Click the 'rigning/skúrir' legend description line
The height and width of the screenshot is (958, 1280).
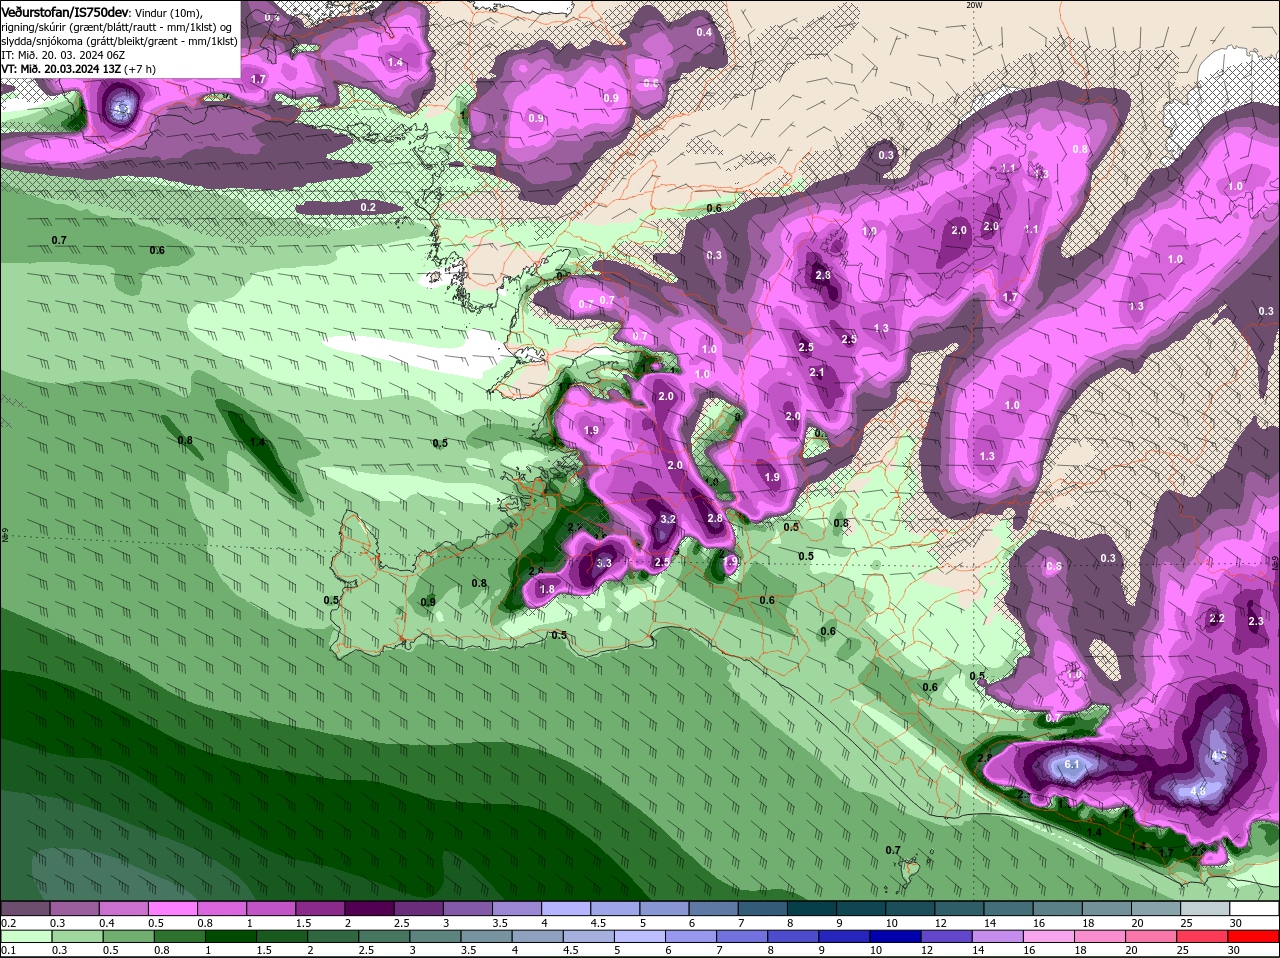tap(116, 27)
